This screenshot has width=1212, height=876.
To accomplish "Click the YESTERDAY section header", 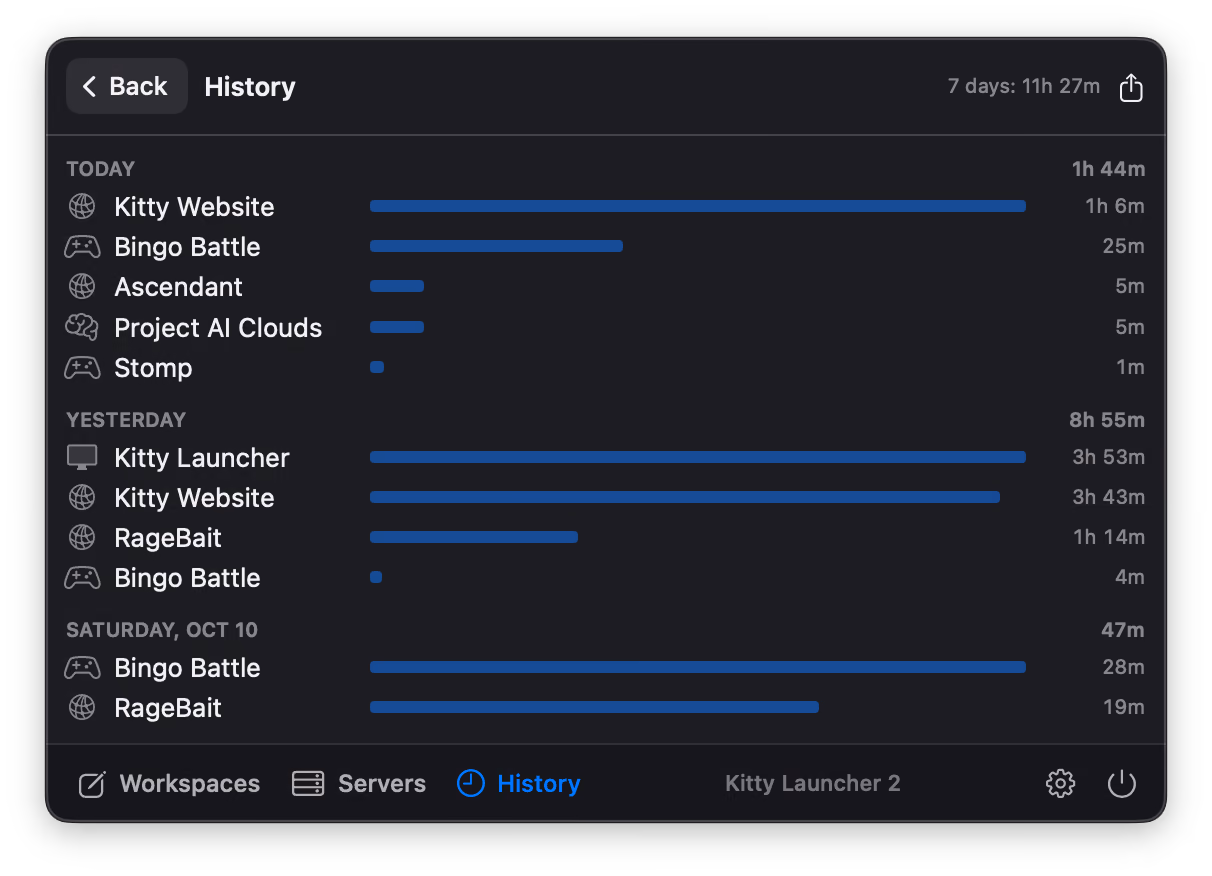I will point(126,420).
